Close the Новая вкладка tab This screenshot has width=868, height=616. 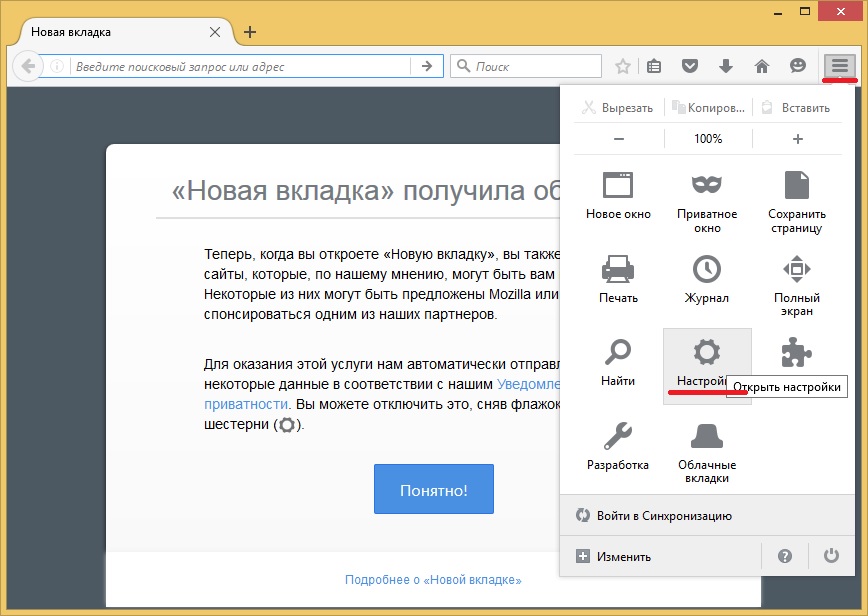(215, 32)
